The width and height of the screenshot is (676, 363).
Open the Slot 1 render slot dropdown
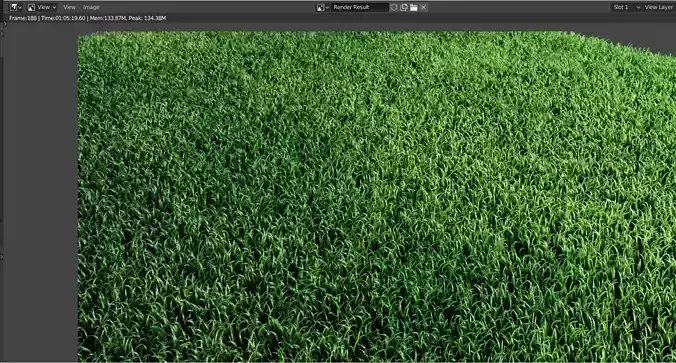626,7
